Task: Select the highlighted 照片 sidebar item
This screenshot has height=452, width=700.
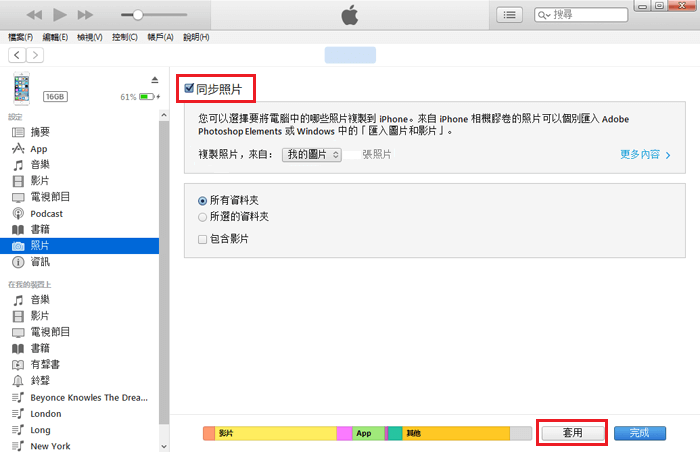Action: coord(79,246)
